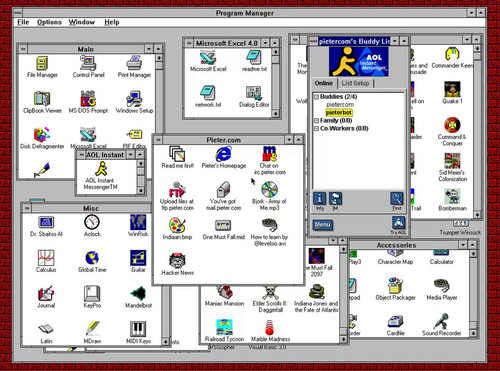This screenshot has width=500, height=371.
Task: Launch Commander Keen game icon
Action: pos(452,58)
